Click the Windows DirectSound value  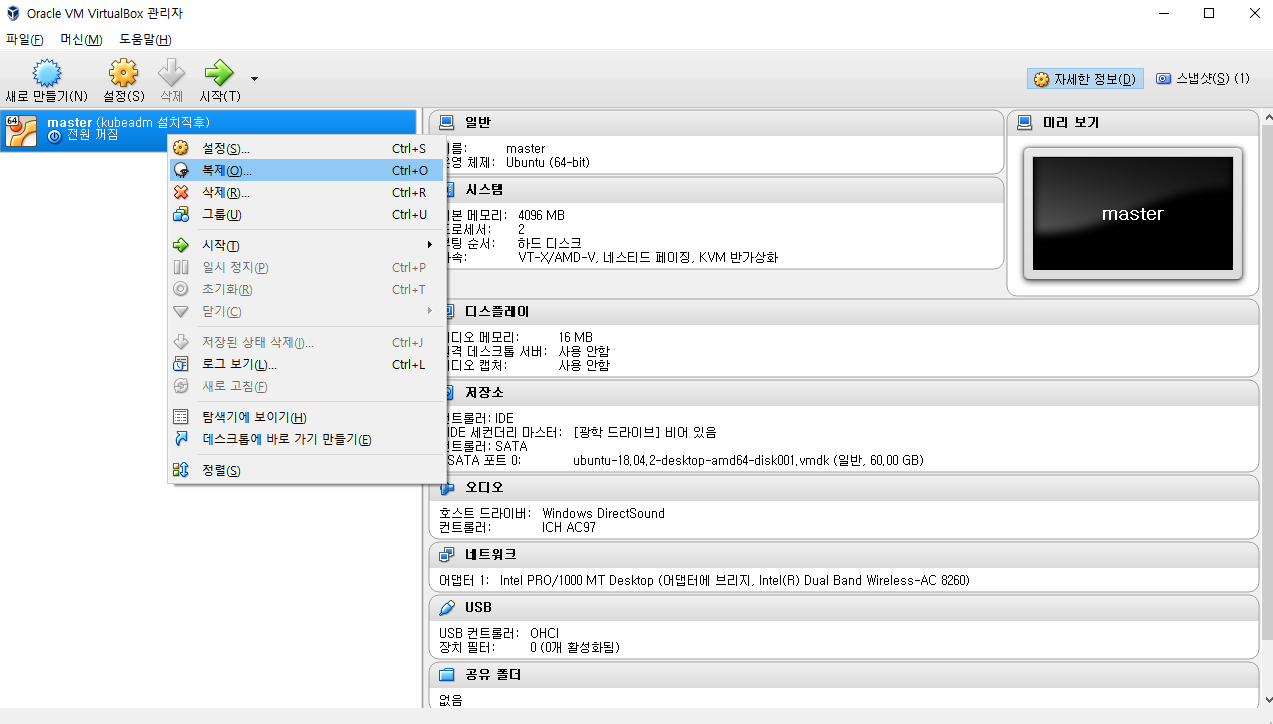coord(603,513)
